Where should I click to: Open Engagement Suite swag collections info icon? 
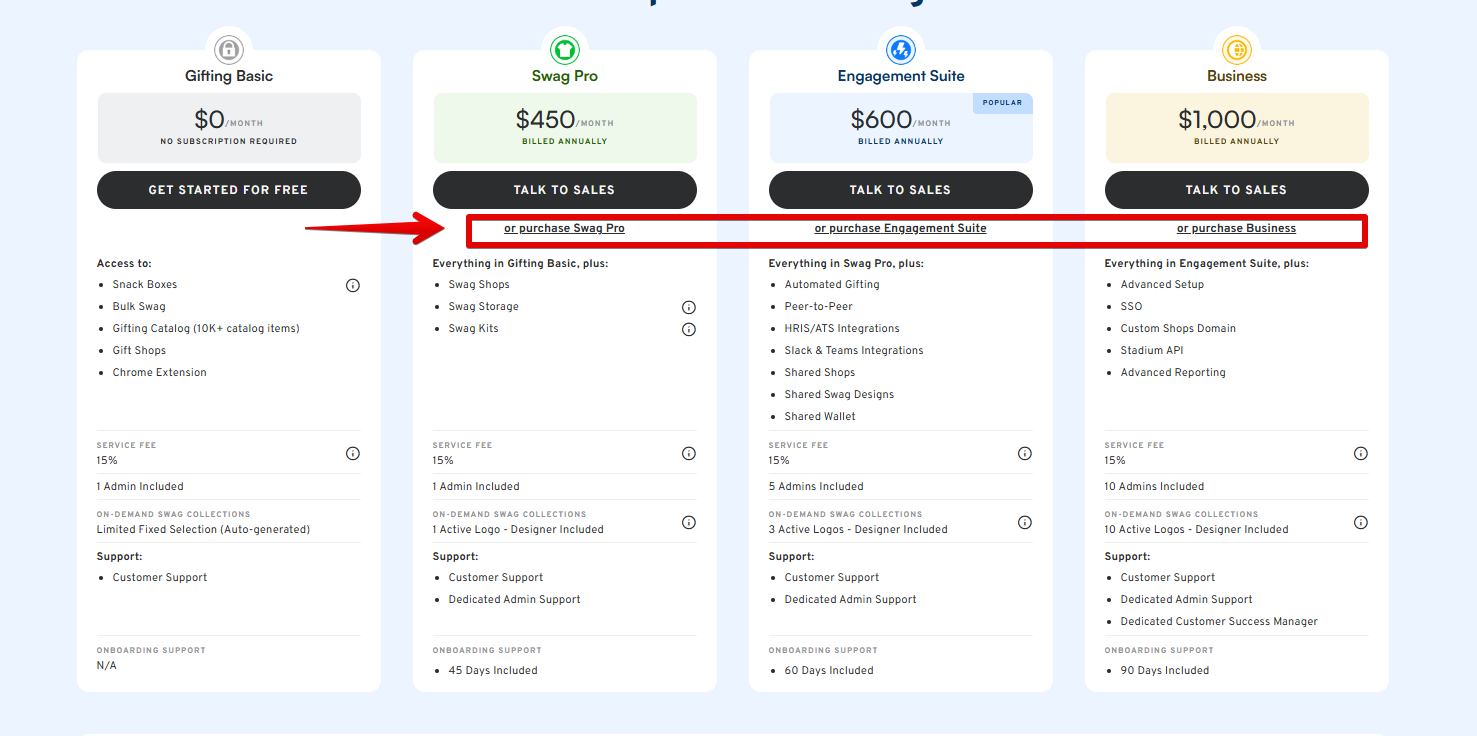point(1025,522)
